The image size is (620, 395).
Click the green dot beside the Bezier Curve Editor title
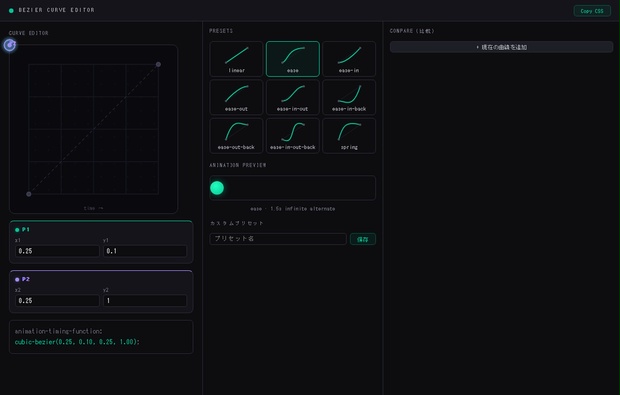[x=11, y=10]
